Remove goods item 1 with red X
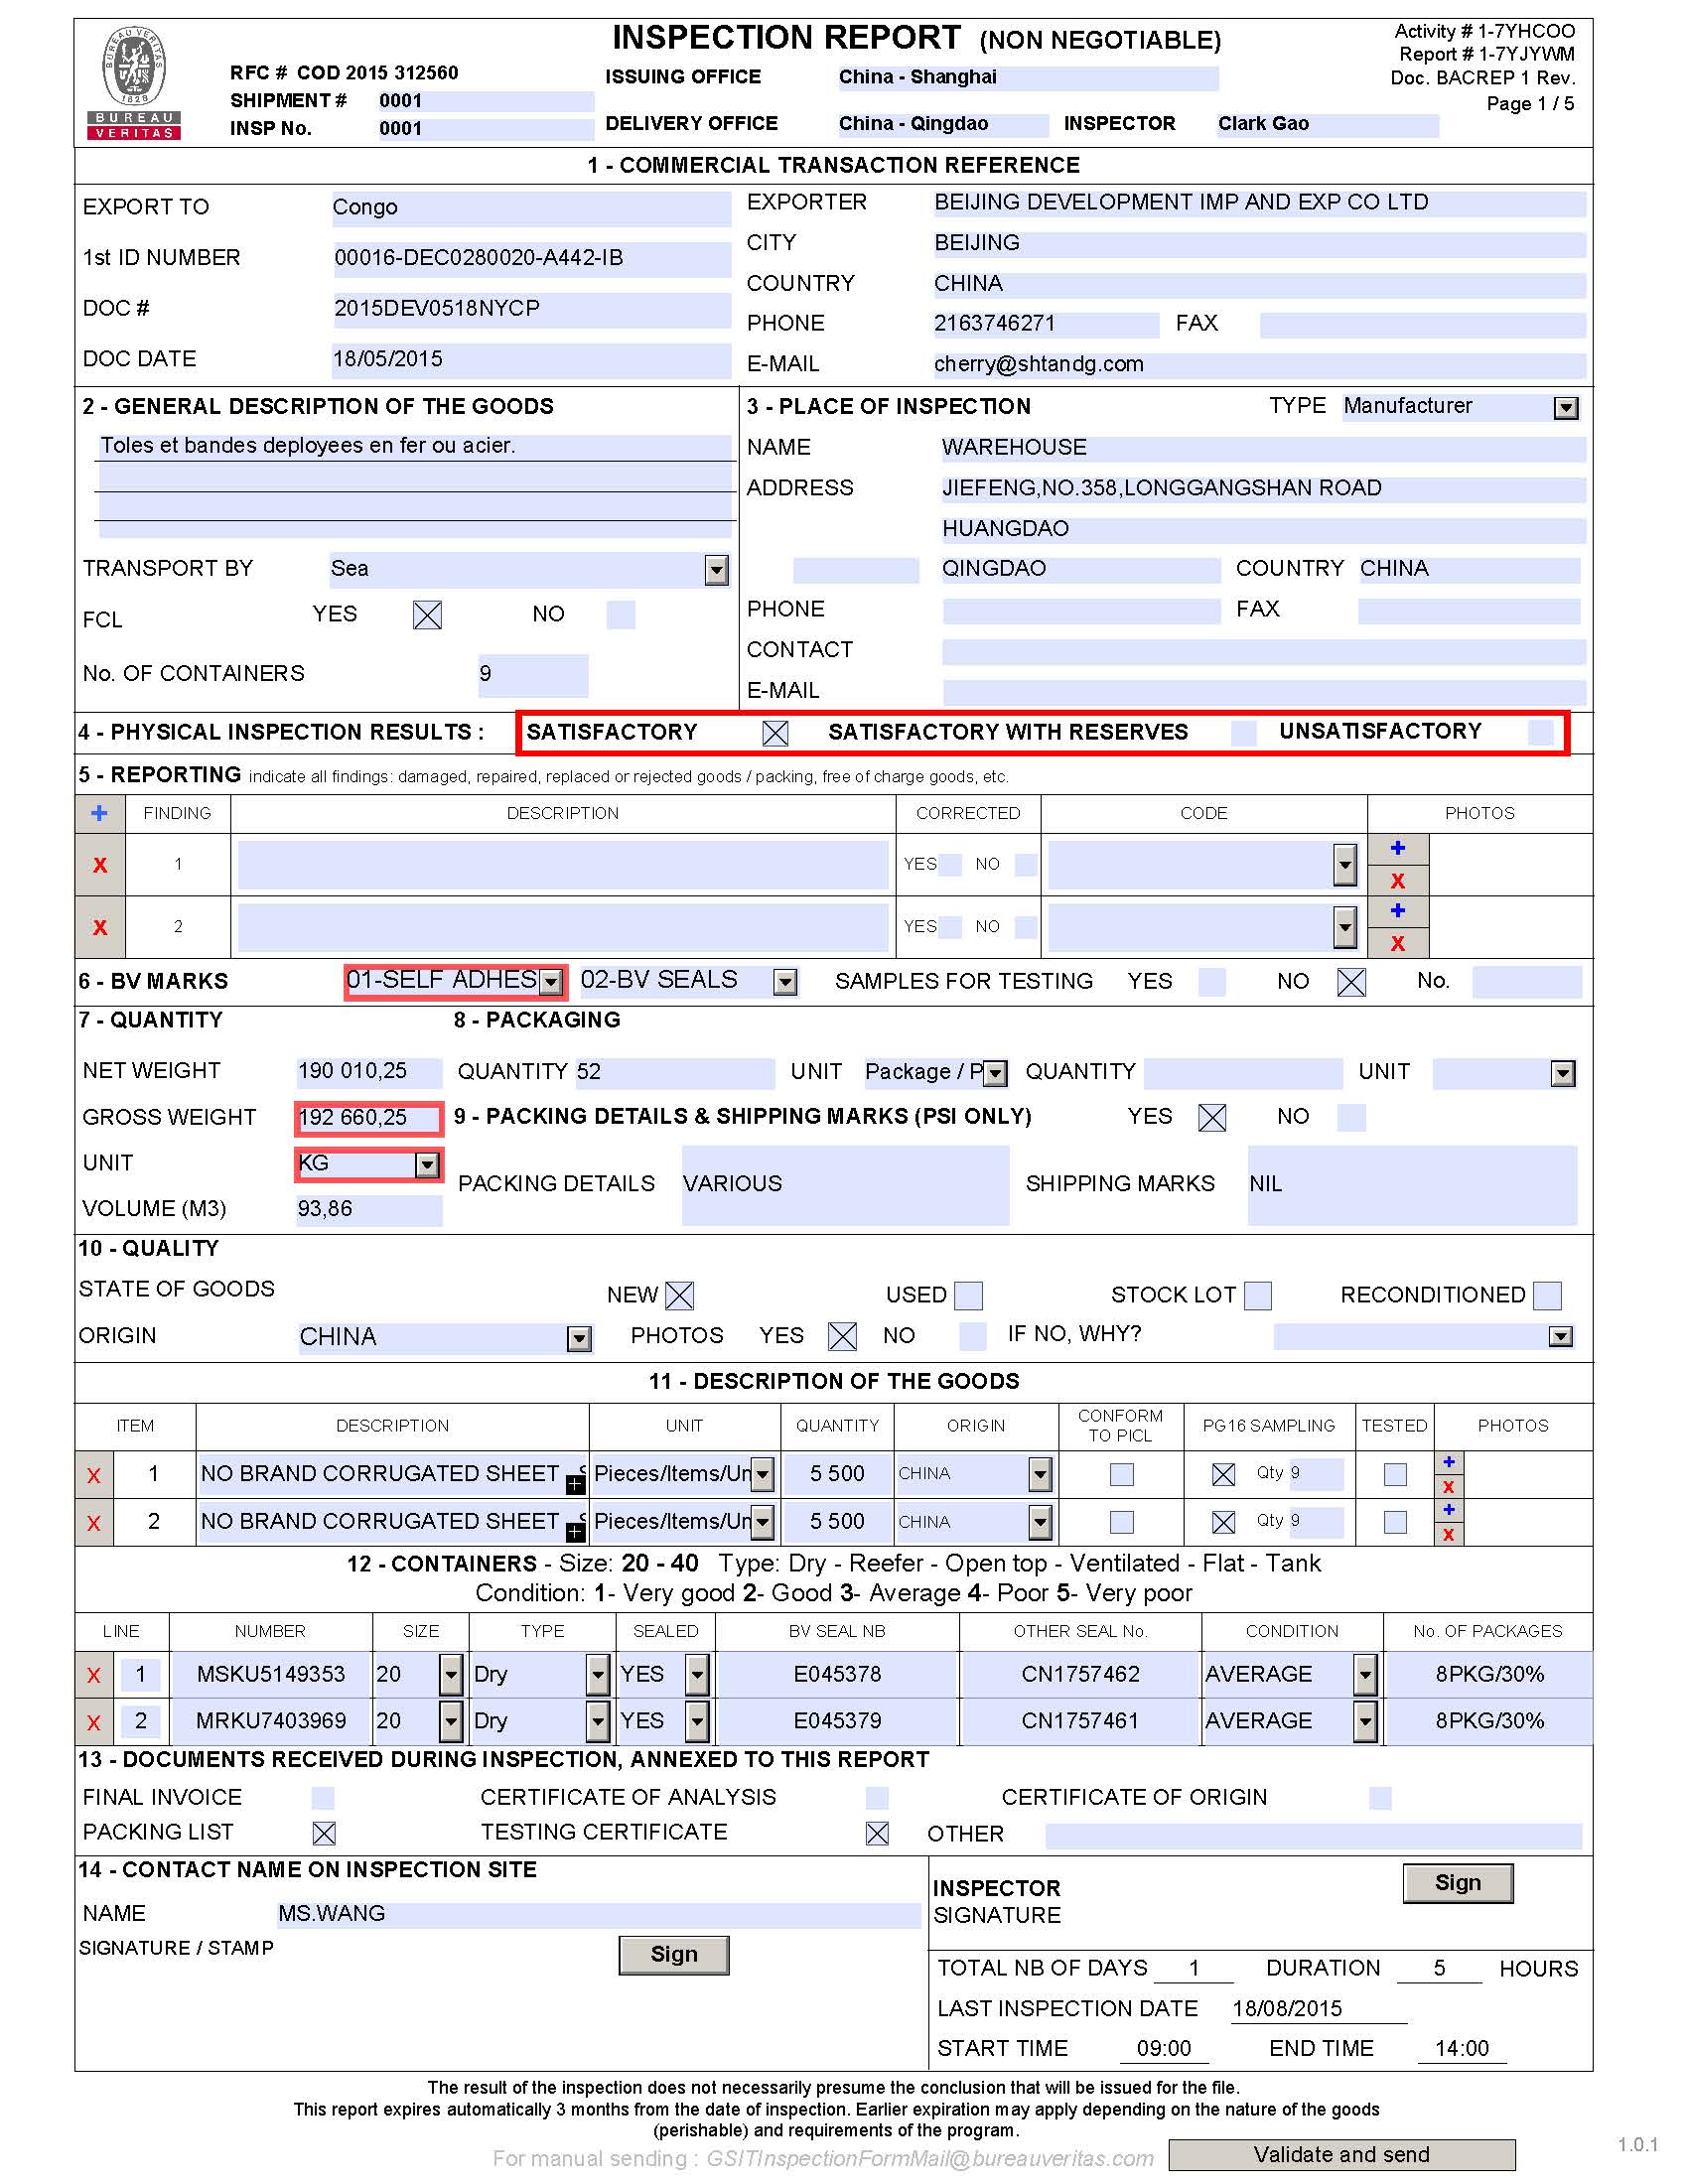 tap(93, 1475)
